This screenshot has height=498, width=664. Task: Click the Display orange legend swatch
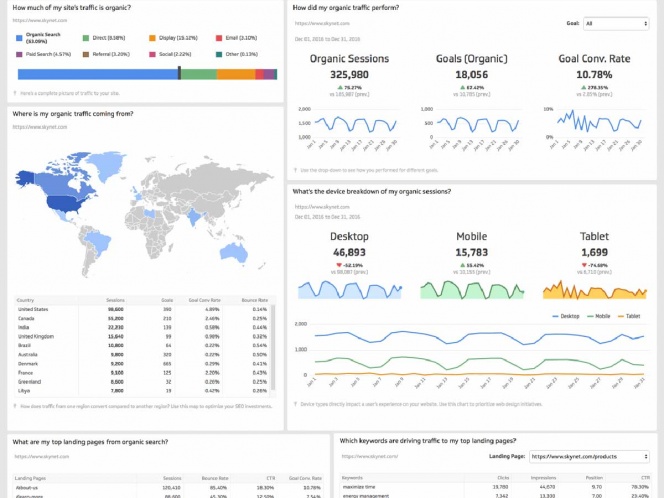152,38
